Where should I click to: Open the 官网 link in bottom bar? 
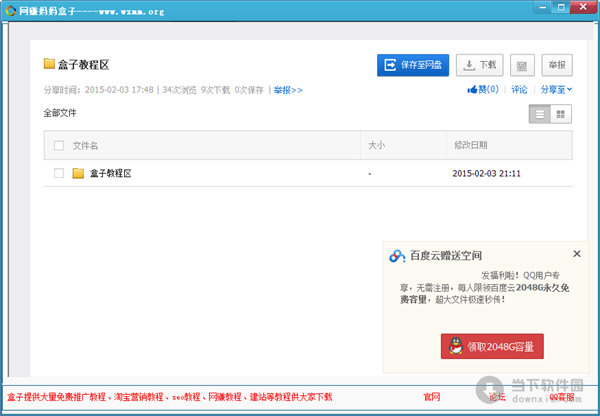(432, 397)
